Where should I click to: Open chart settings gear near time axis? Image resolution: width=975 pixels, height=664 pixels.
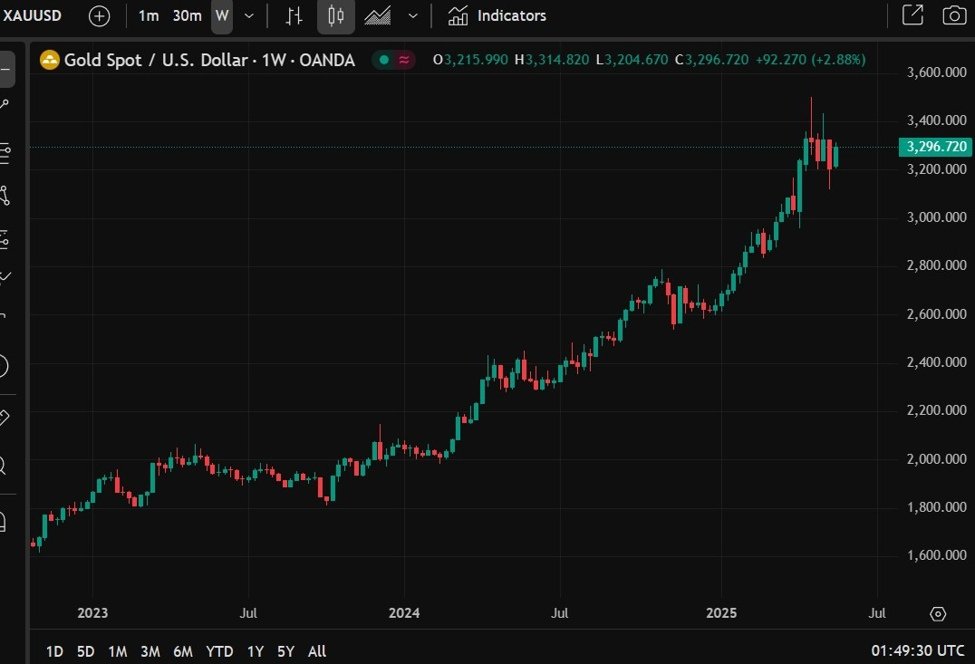(938, 613)
